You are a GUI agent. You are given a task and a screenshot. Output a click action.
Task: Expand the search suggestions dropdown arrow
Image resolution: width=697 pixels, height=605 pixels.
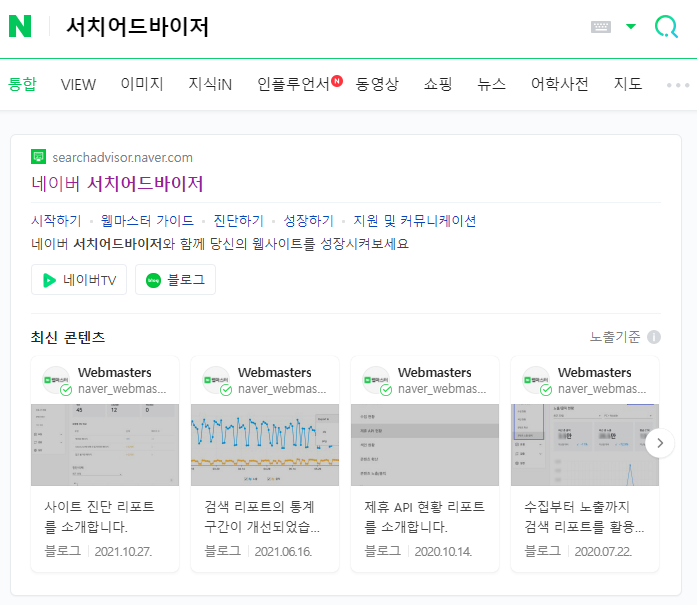click(x=630, y=27)
